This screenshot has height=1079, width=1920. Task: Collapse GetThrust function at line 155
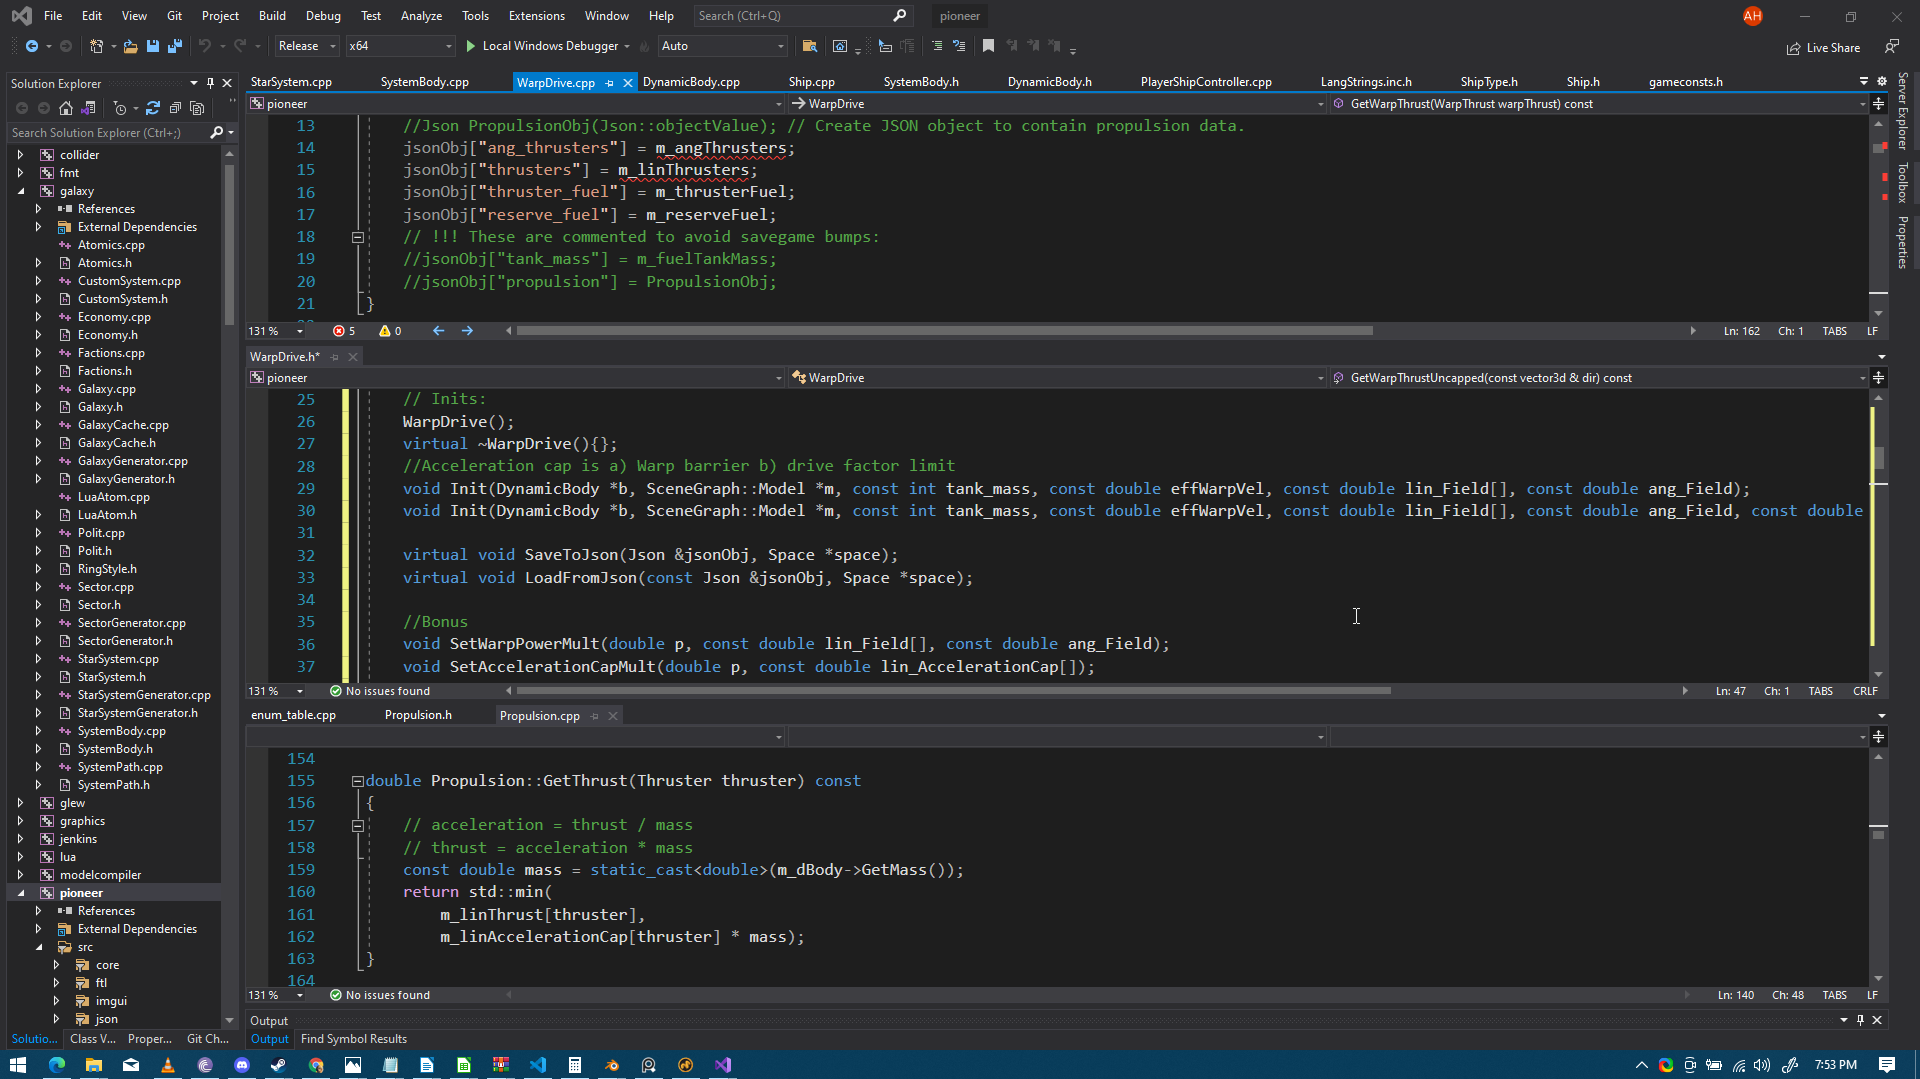point(357,781)
